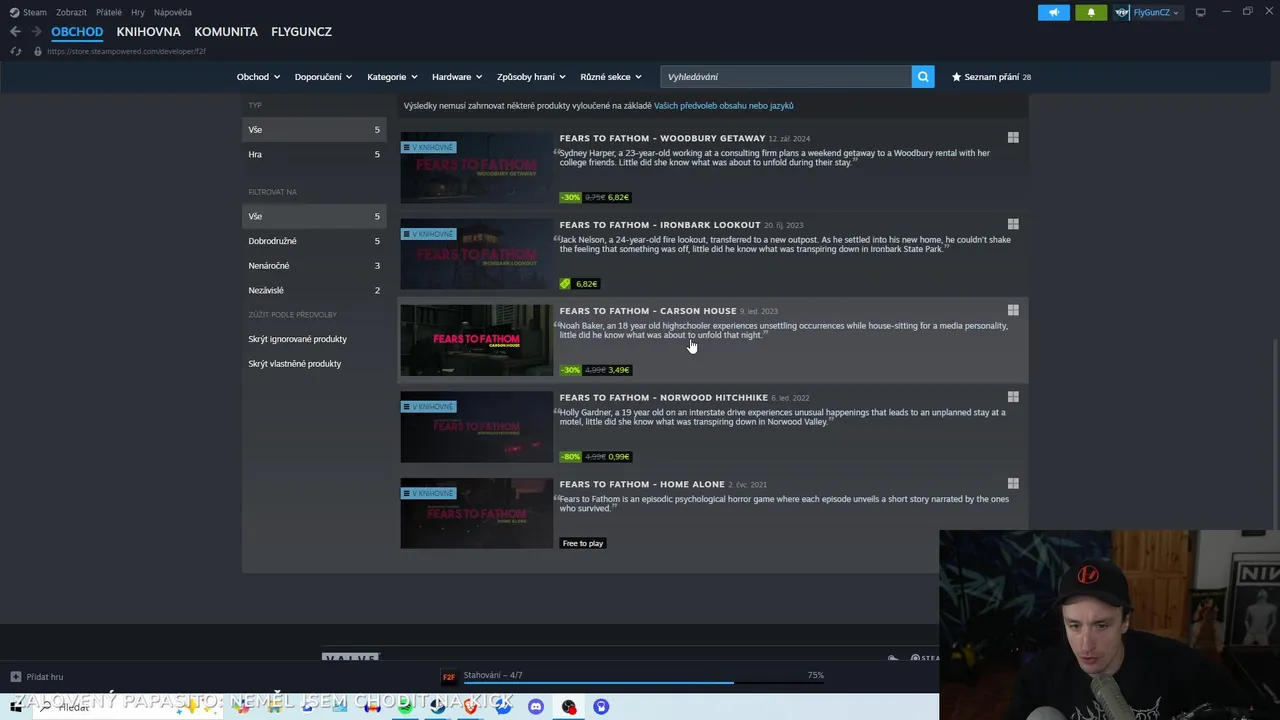Open the Hry menu

click(138, 13)
